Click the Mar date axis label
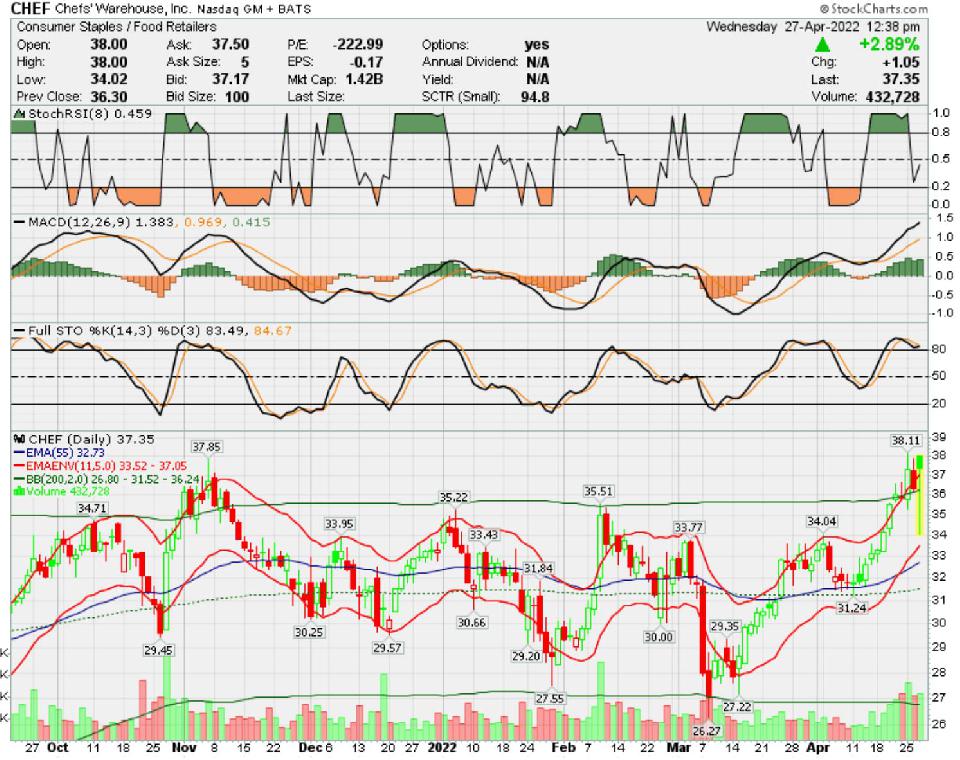 678,748
